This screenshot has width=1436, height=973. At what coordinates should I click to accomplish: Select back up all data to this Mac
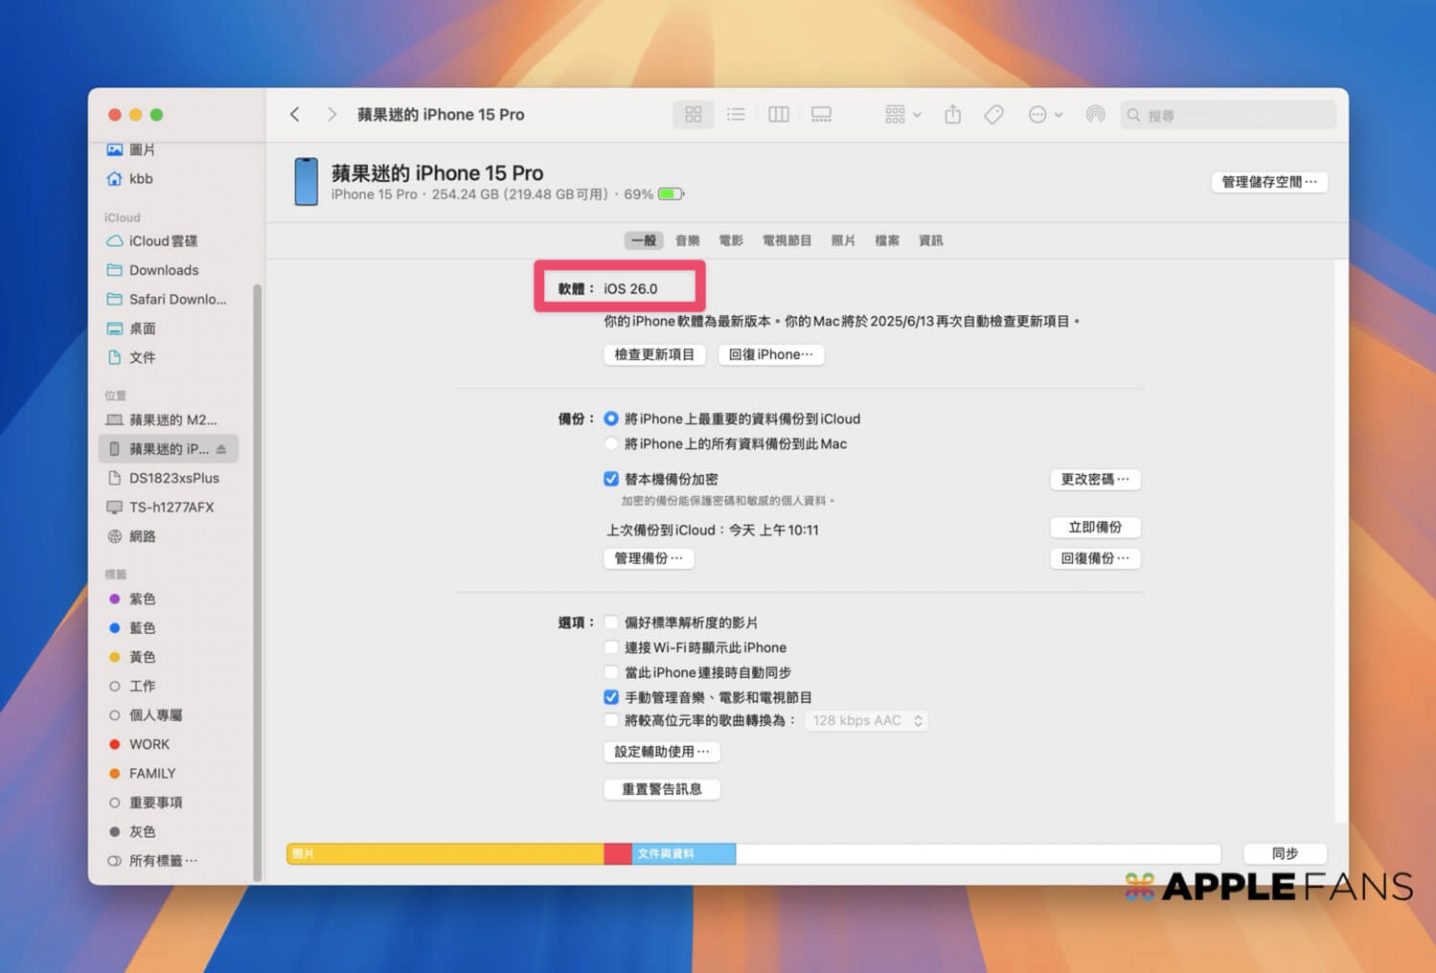[x=611, y=444]
